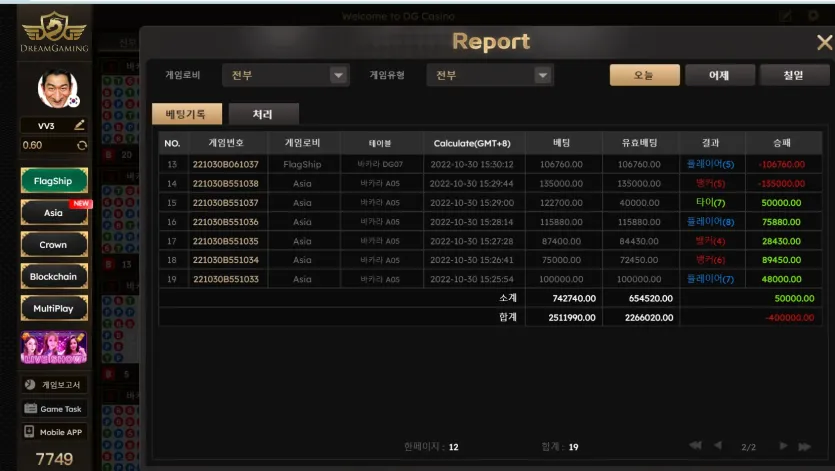Viewport: 835px width, 471px height.
Task: Open Game Task from sidebar
Action: click(x=54, y=409)
